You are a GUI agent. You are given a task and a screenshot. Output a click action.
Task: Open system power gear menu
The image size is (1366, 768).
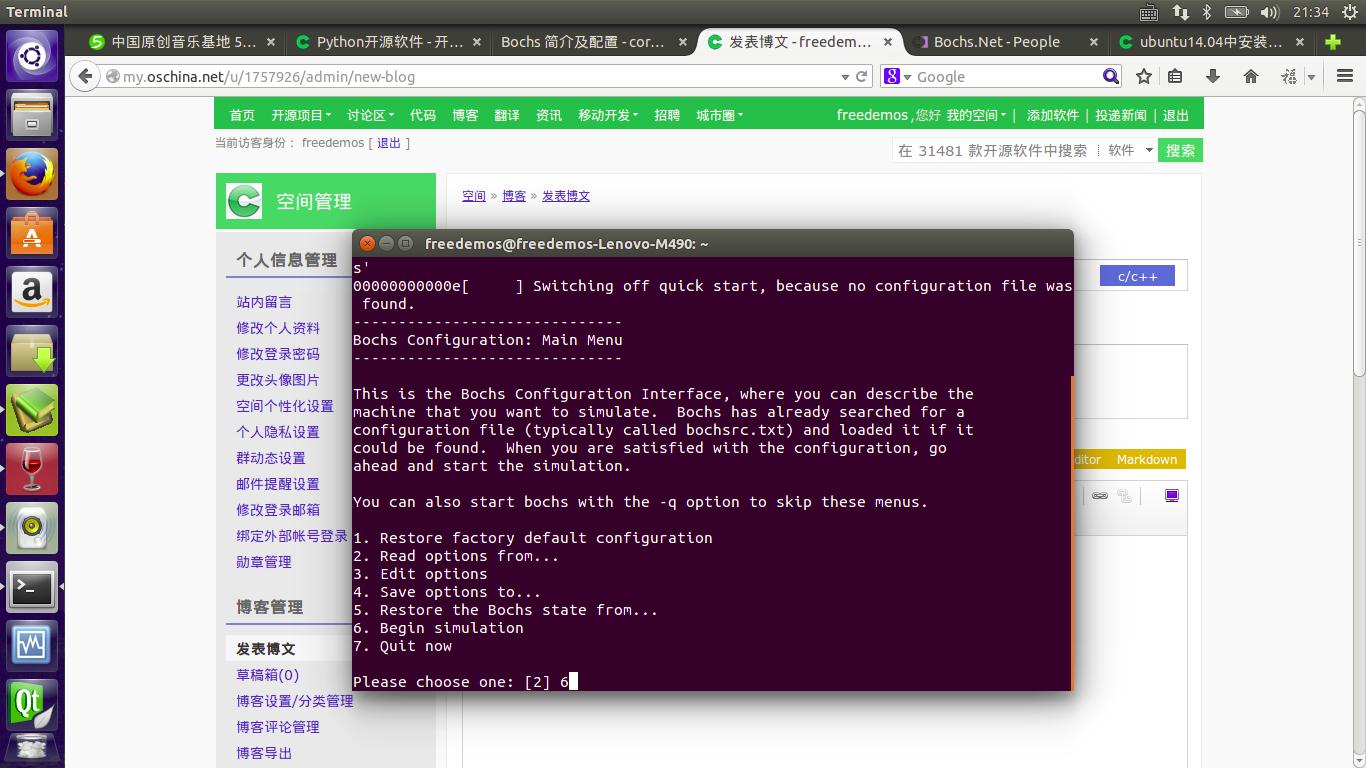coord(1350,12)
